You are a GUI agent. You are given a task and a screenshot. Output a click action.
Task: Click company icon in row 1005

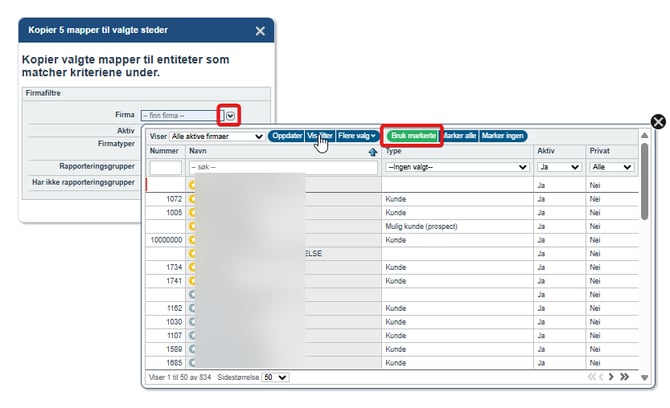(x=193, y=213)
